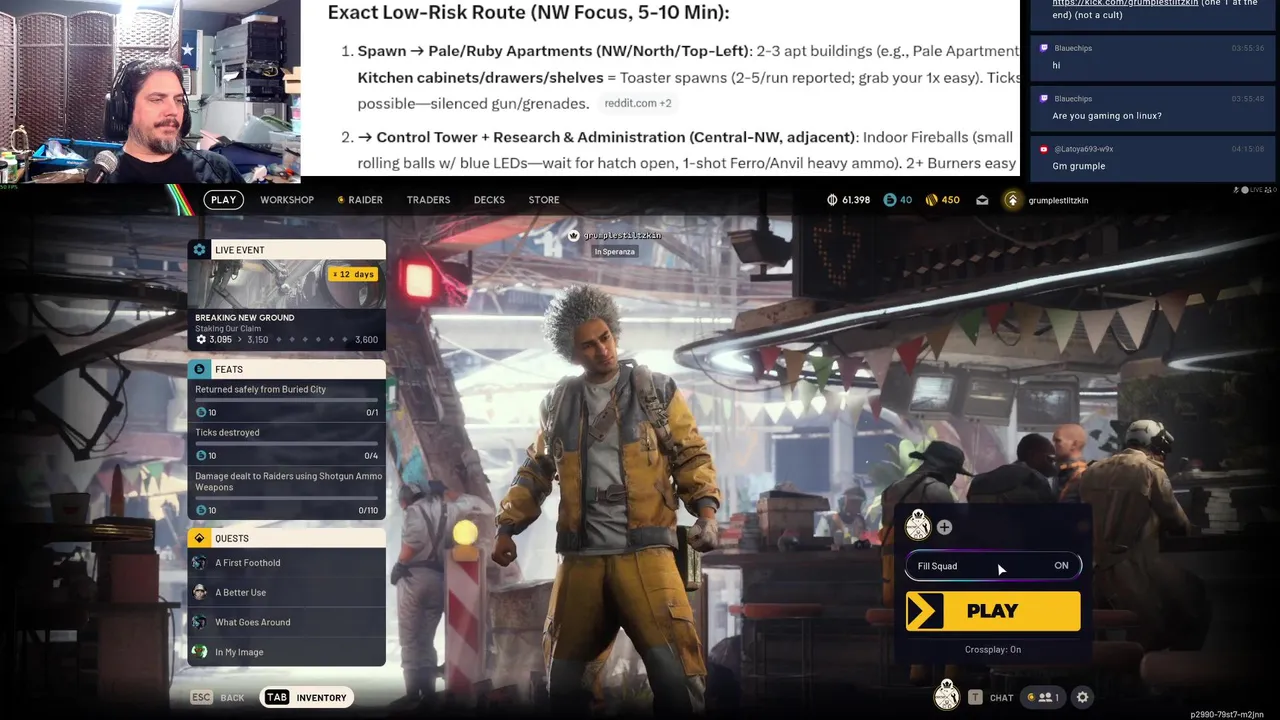Click the Returned safely from Buried City progress bar
Viewport: 1280px width, 720px height.
point(286,400)
